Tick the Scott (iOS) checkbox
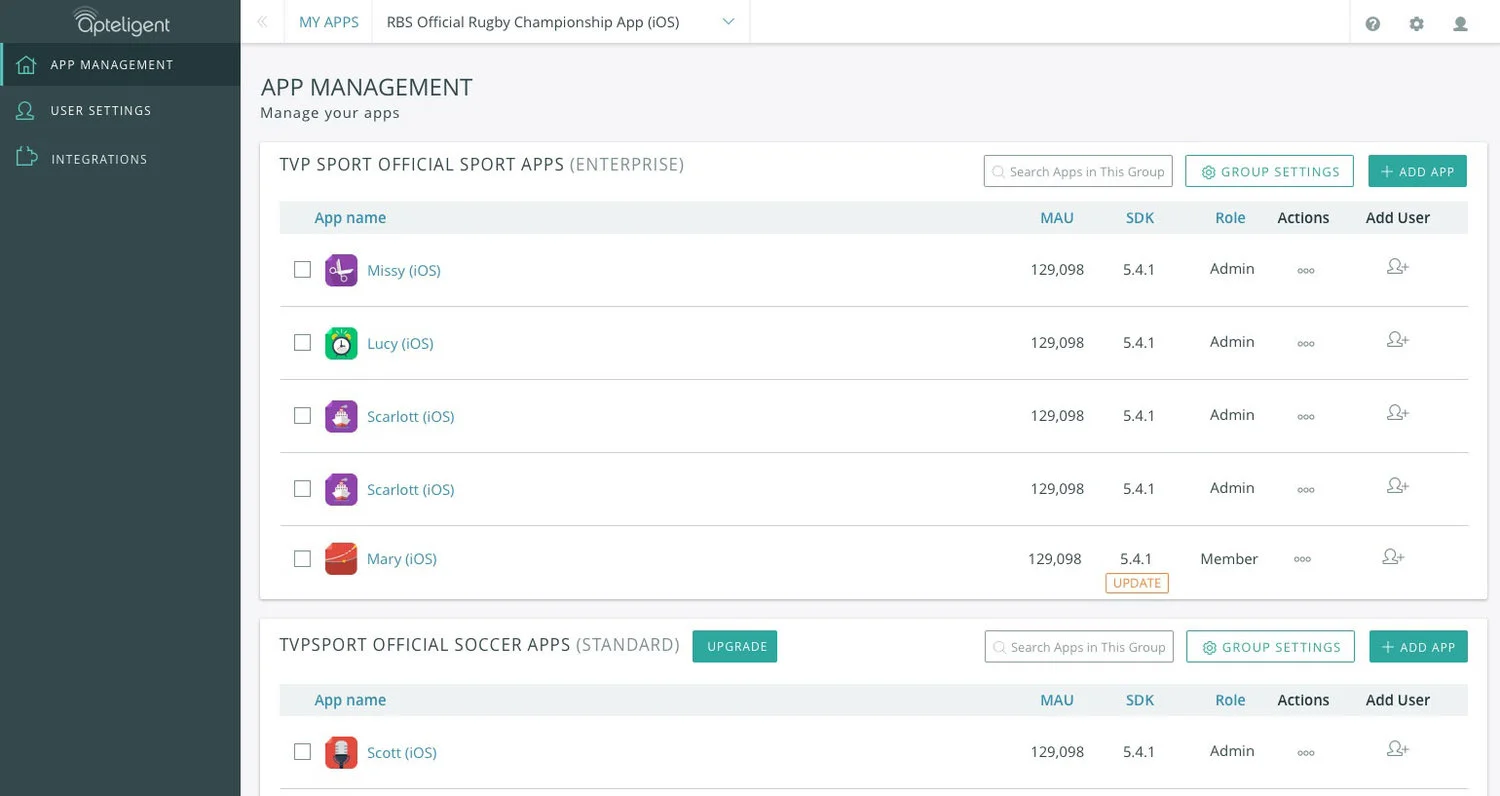This screenshot has height=796, width=1500. click(302, 752)
